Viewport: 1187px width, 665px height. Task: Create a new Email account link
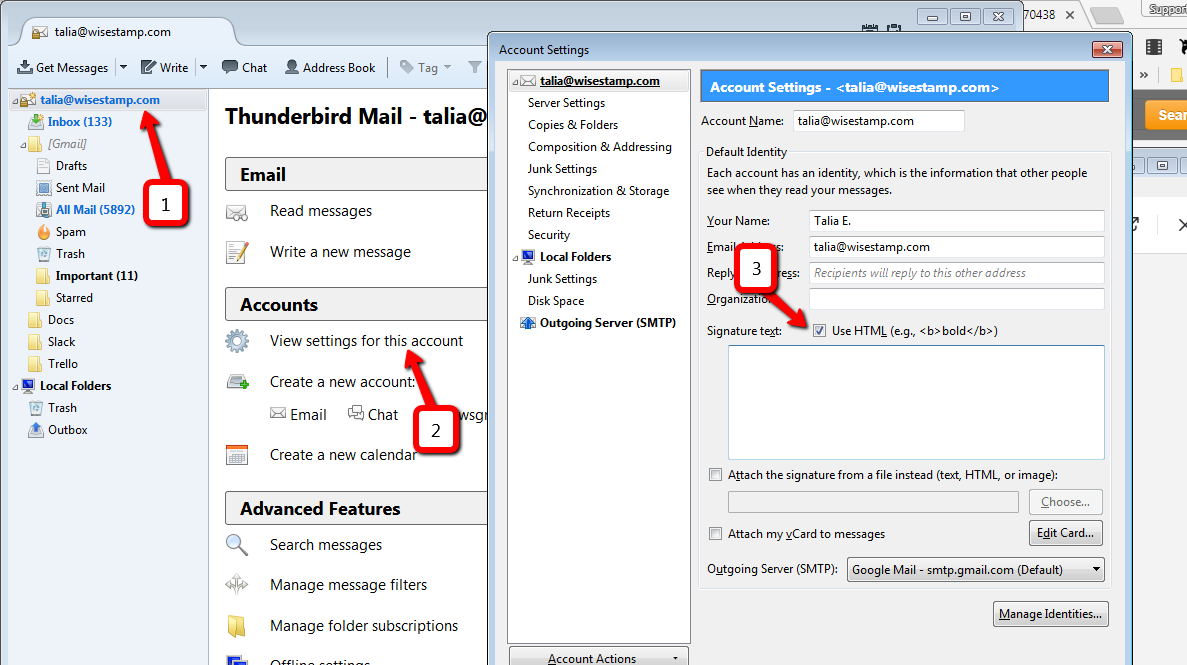[x=299, y=414]
